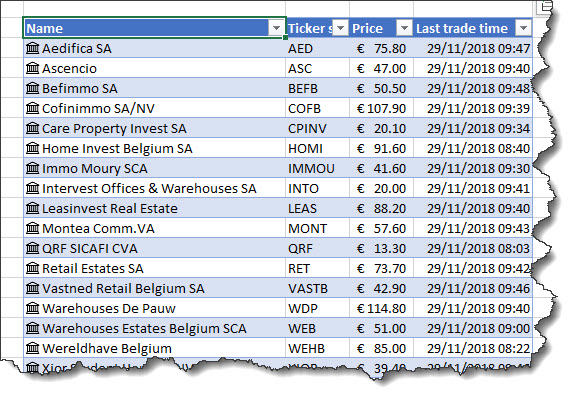
Task: Select ticker cell ASC
Action: click(x=317, y=68)
